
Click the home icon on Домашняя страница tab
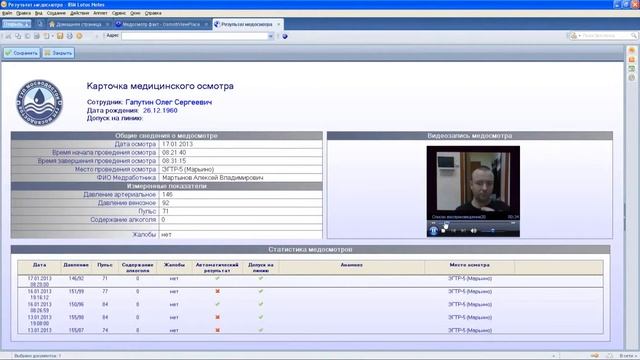pos(52,24)
